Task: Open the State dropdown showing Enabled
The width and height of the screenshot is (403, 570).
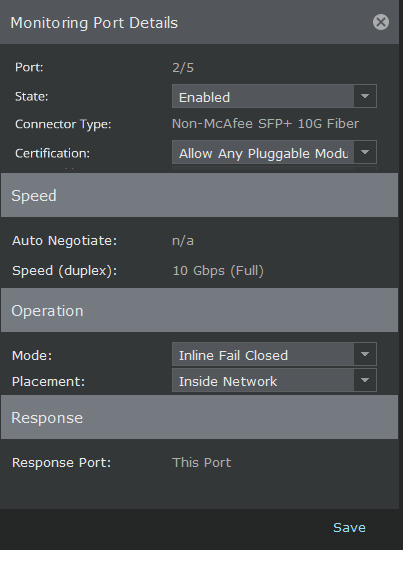Action: pos(274,96)
